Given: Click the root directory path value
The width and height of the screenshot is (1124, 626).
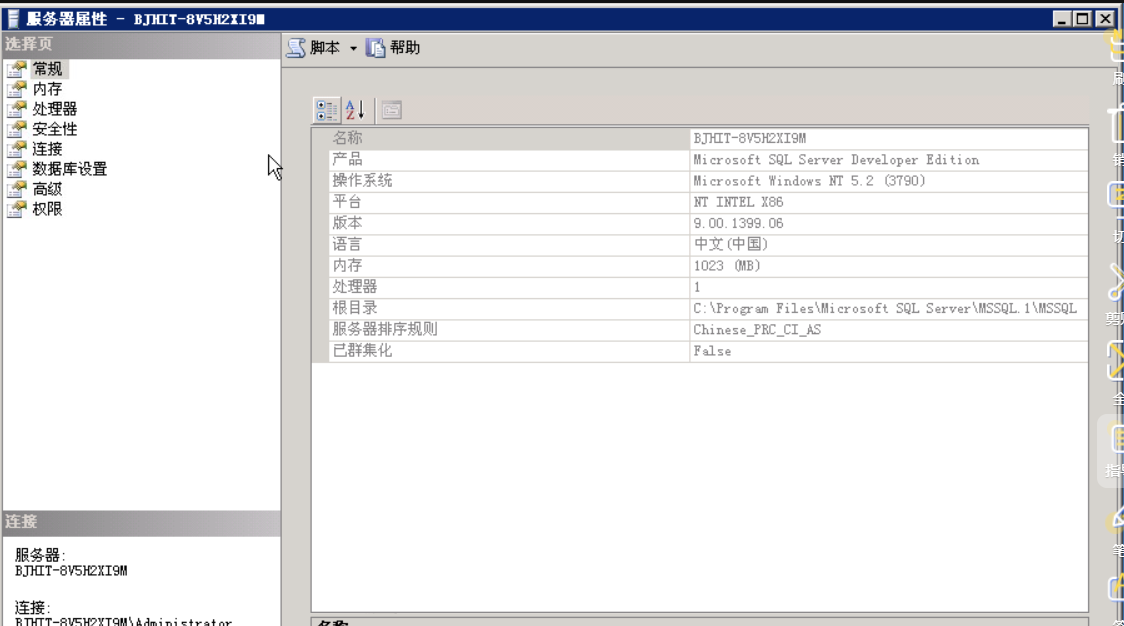Looking at the screenshot, I should click(x=885, y=308).
